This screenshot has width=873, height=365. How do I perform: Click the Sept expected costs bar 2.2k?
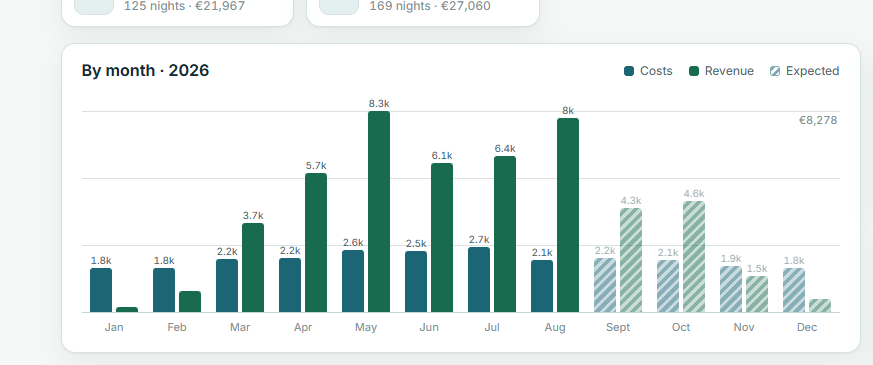pos(605,285)
